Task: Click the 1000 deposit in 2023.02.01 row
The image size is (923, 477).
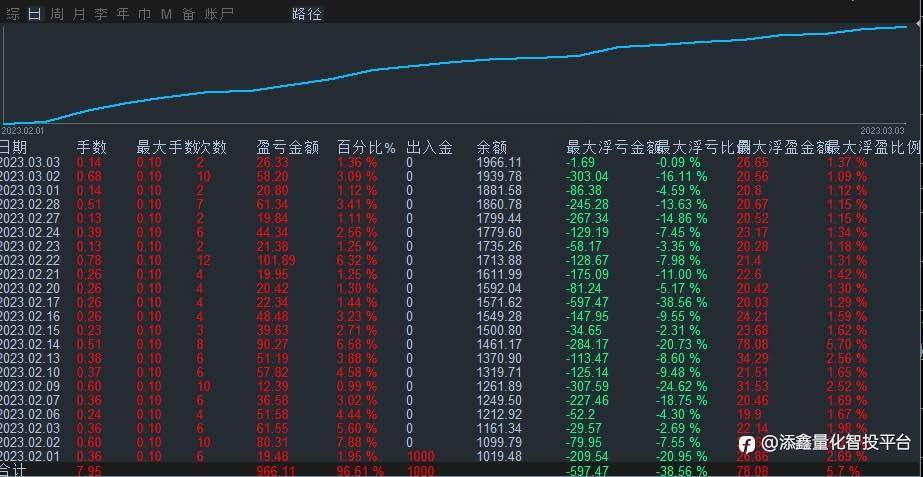Action: click(x=420, y=456)
